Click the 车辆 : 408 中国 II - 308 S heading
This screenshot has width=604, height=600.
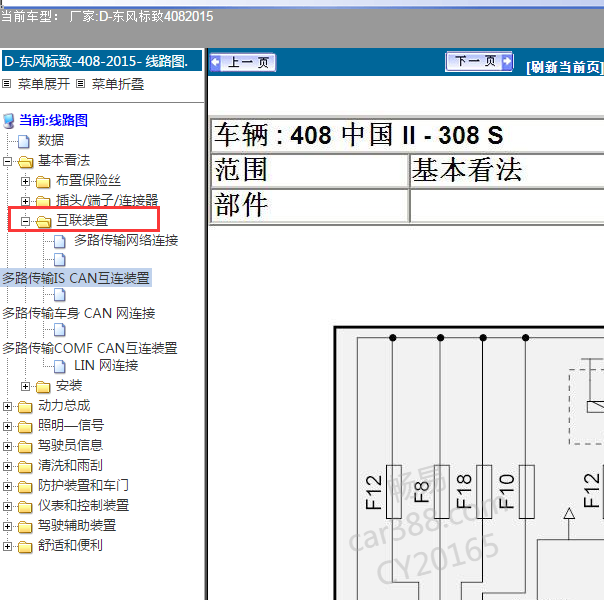[x=358, y=135]
